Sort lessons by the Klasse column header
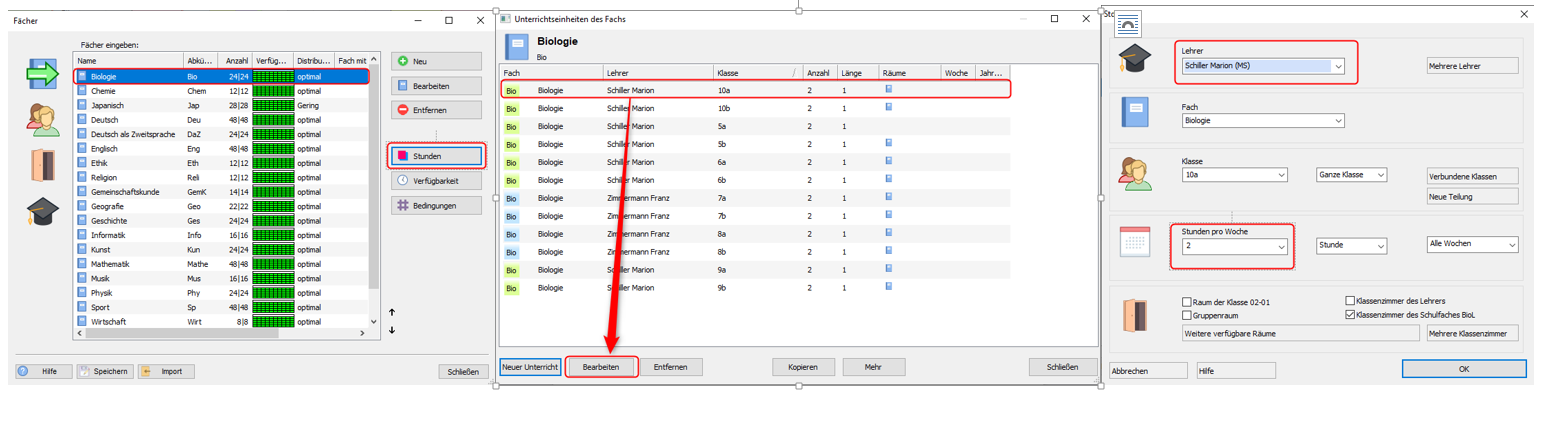 pyautogui.click(x=753, y=73)
